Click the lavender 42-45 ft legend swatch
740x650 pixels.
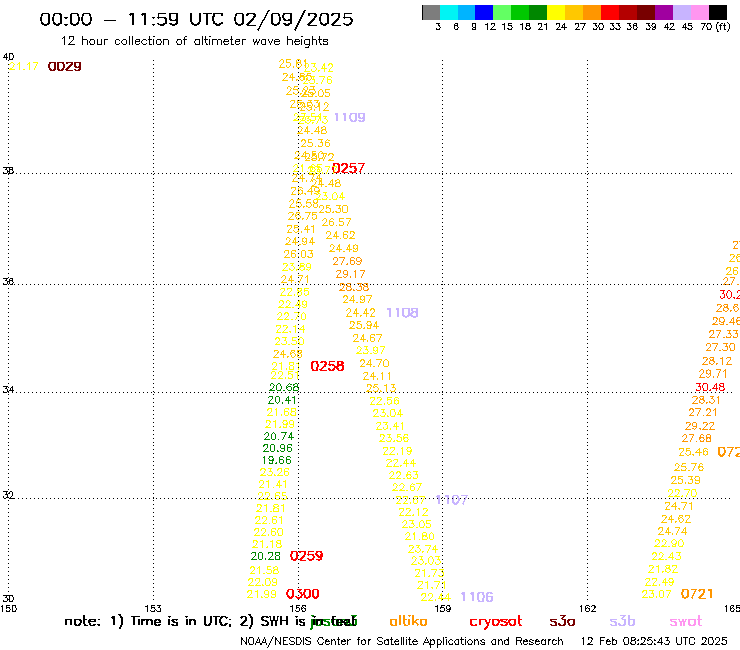coord(681,12)
